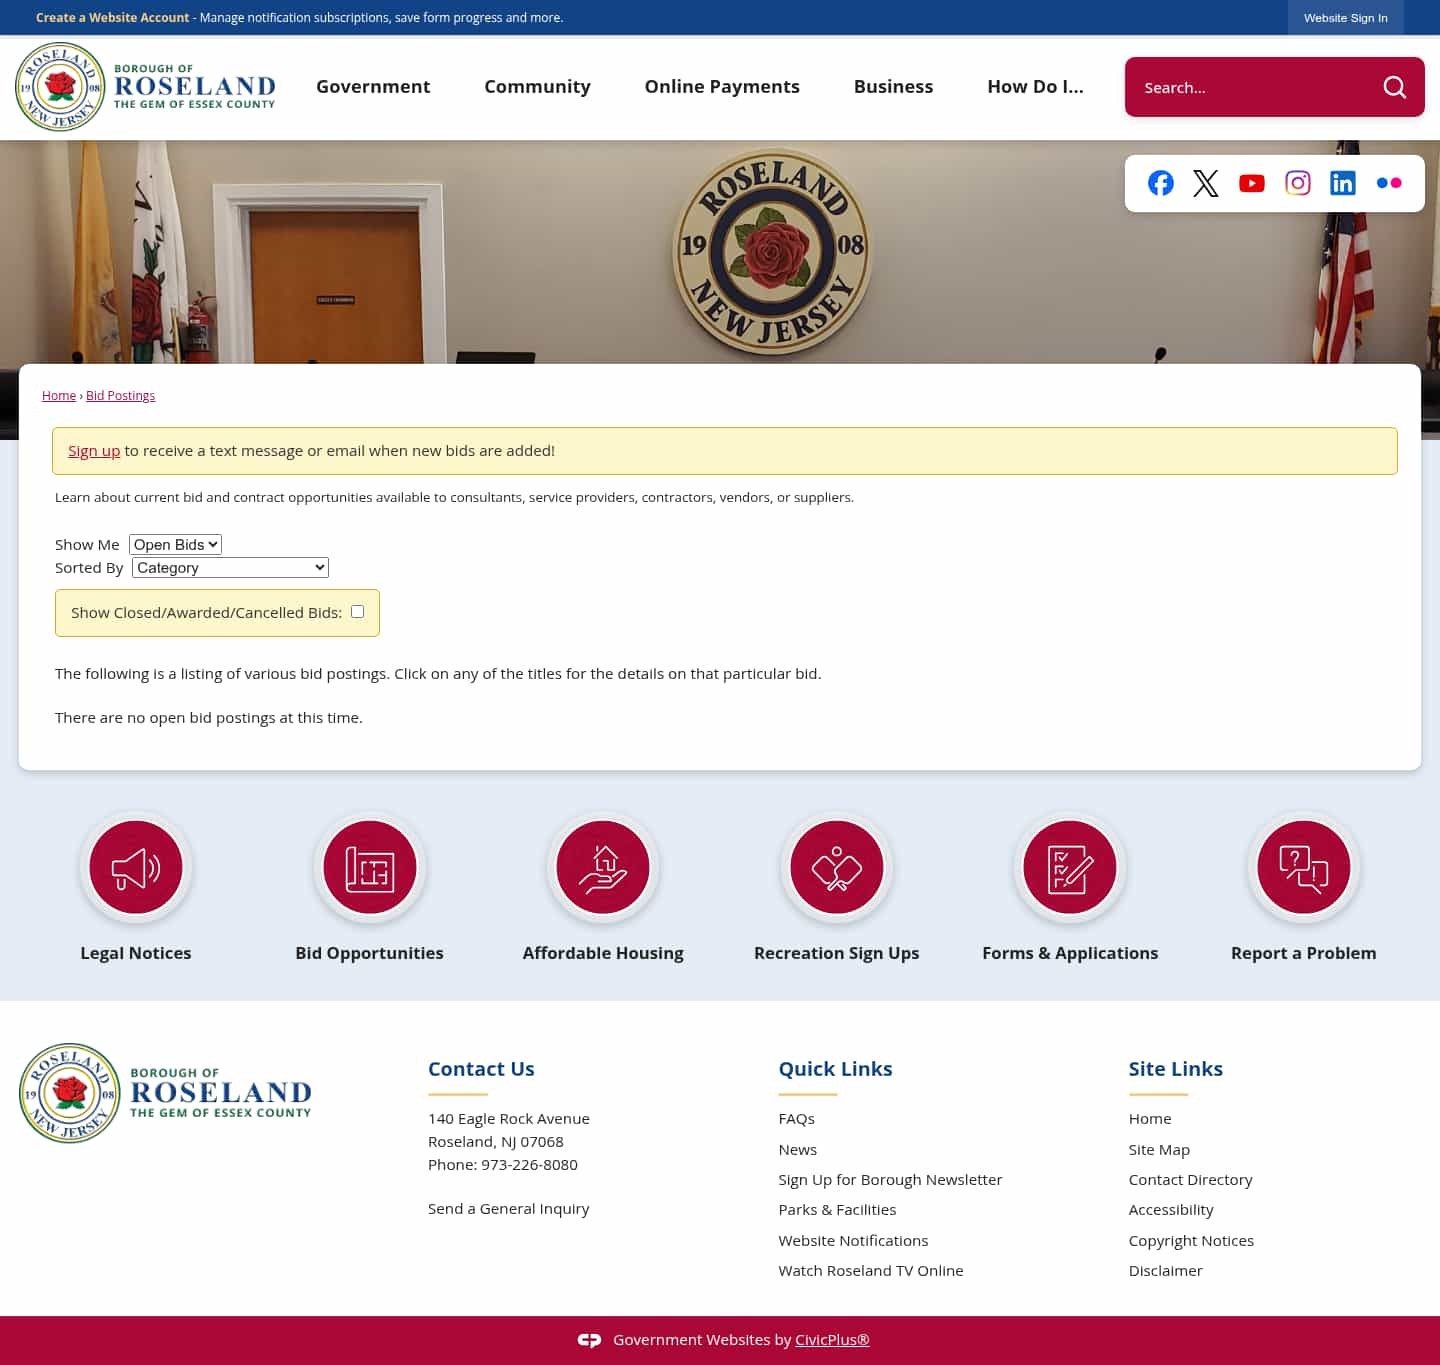Click Send a General Inquiry link
Screen dimensions: 1440x1365
(x=508, y=1209)
